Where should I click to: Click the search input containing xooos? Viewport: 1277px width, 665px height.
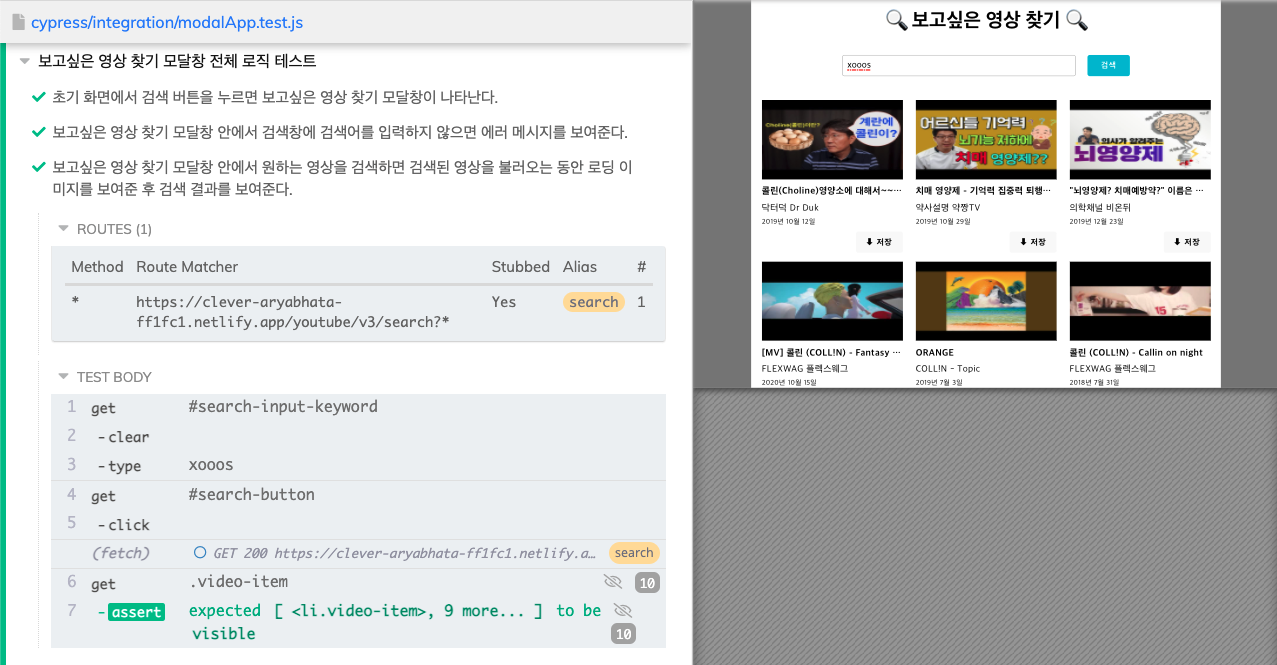(x=958, y=66)
